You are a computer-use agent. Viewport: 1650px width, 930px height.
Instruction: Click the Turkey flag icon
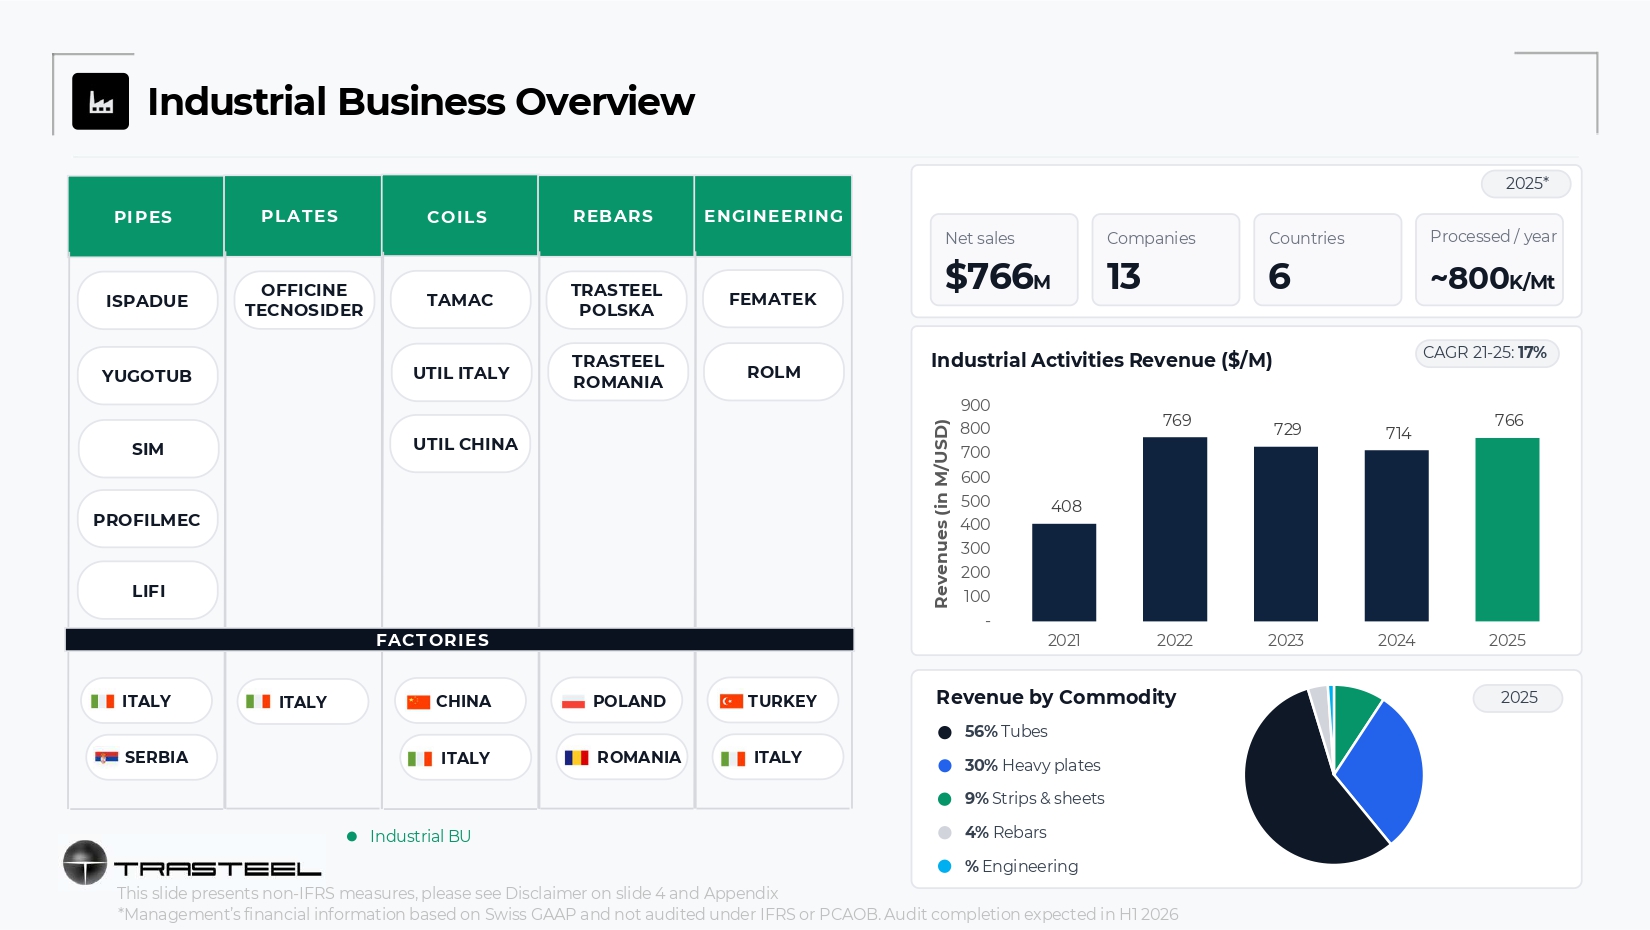pos(731,702)
